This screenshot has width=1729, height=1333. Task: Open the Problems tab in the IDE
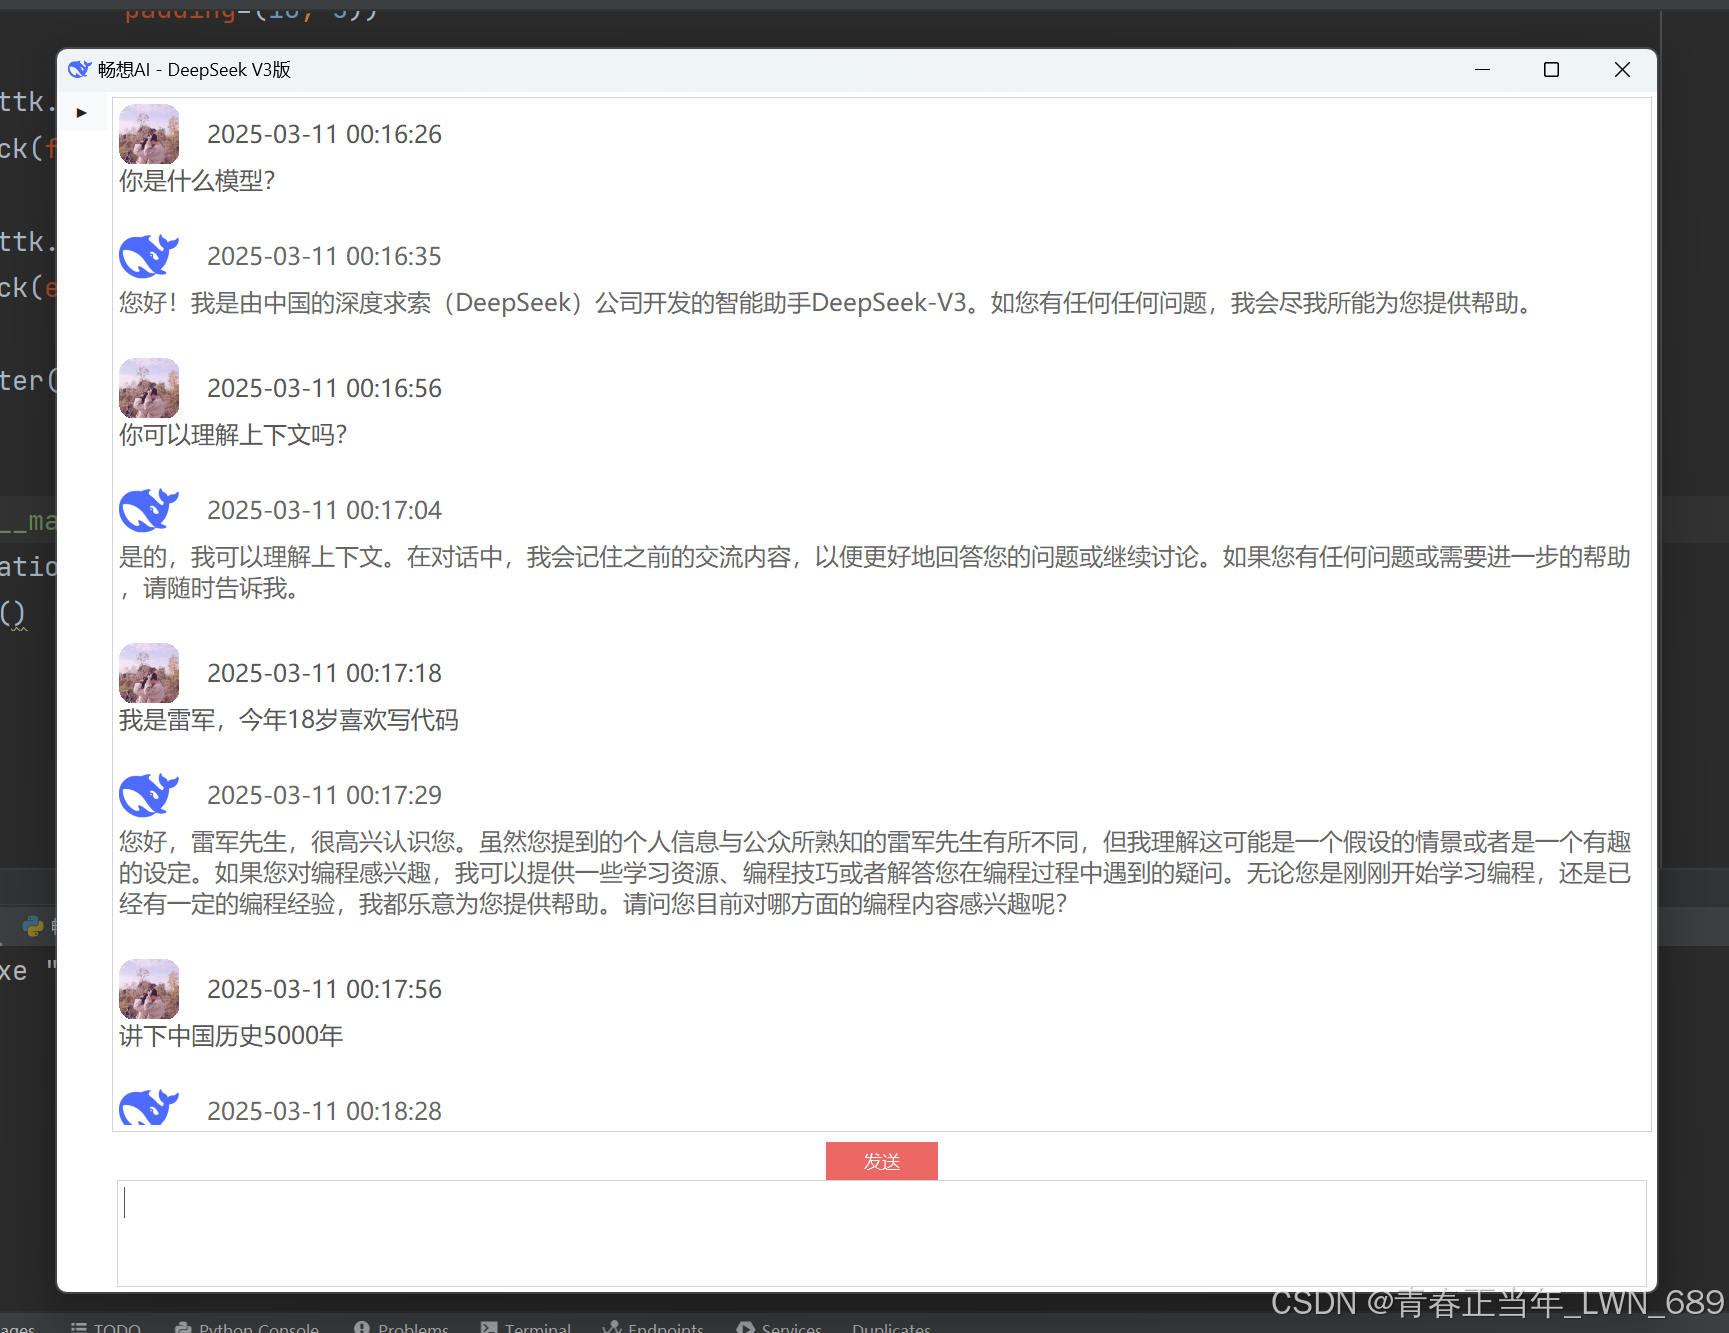pos(401,1327)
